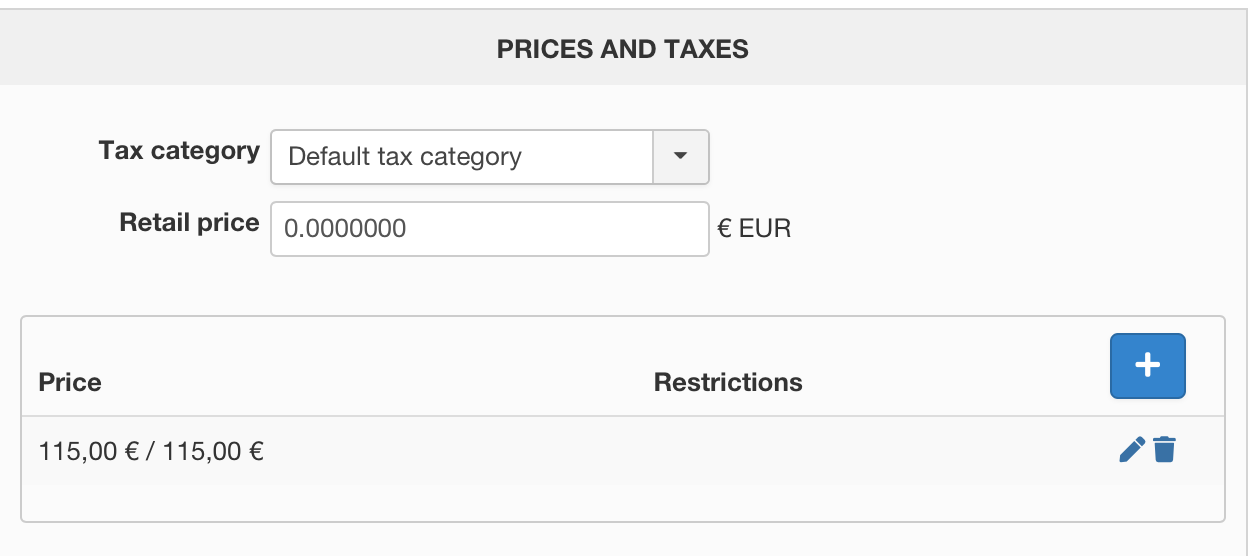The height and width of the screenshot is (556, 1258).
Task: Focus the Retail price input field
Action: click(x=489, y=229)
